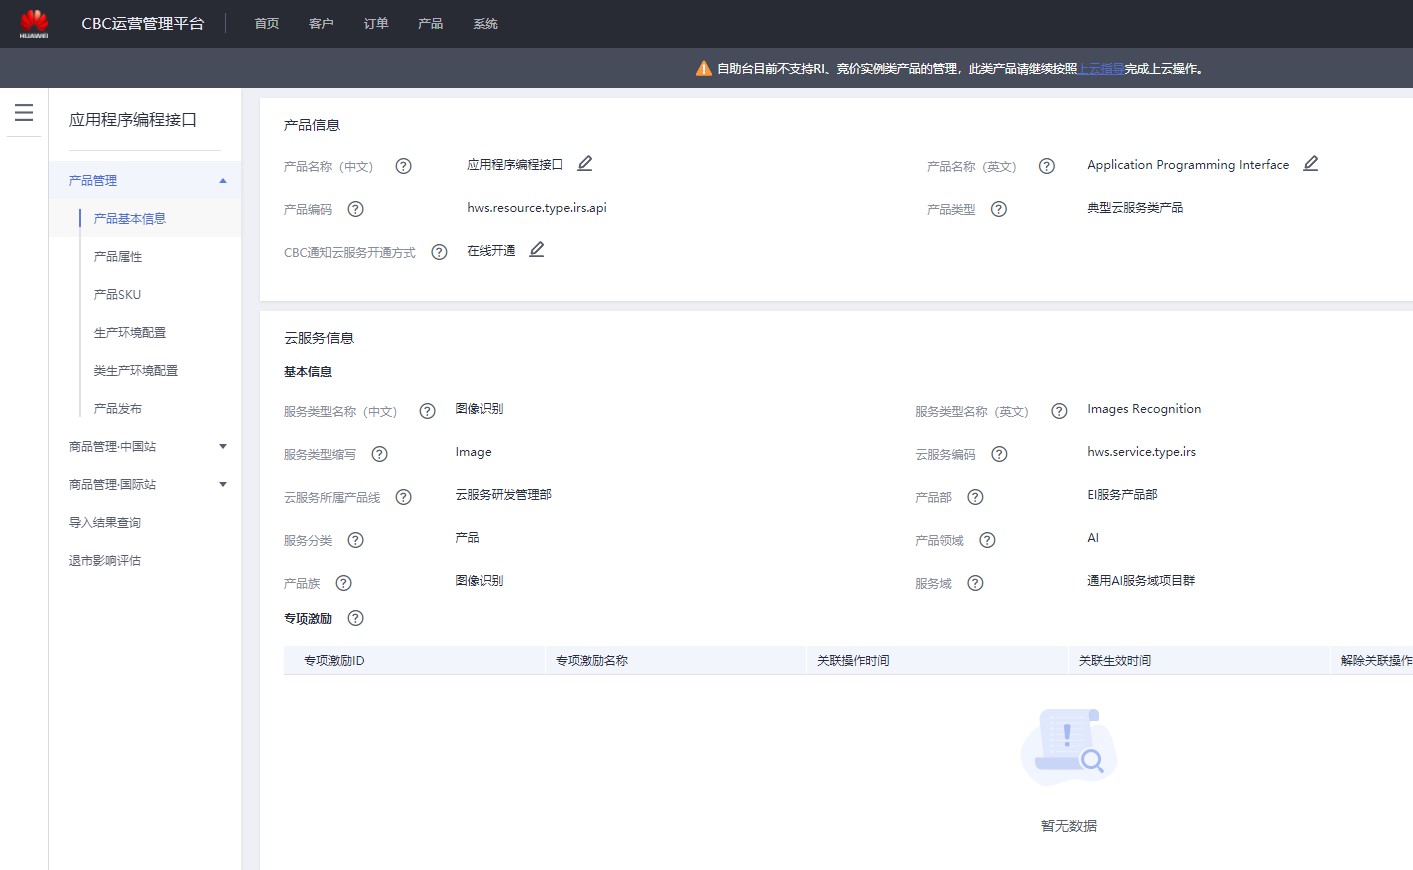Open the 客户 top menu

point(321,24)
